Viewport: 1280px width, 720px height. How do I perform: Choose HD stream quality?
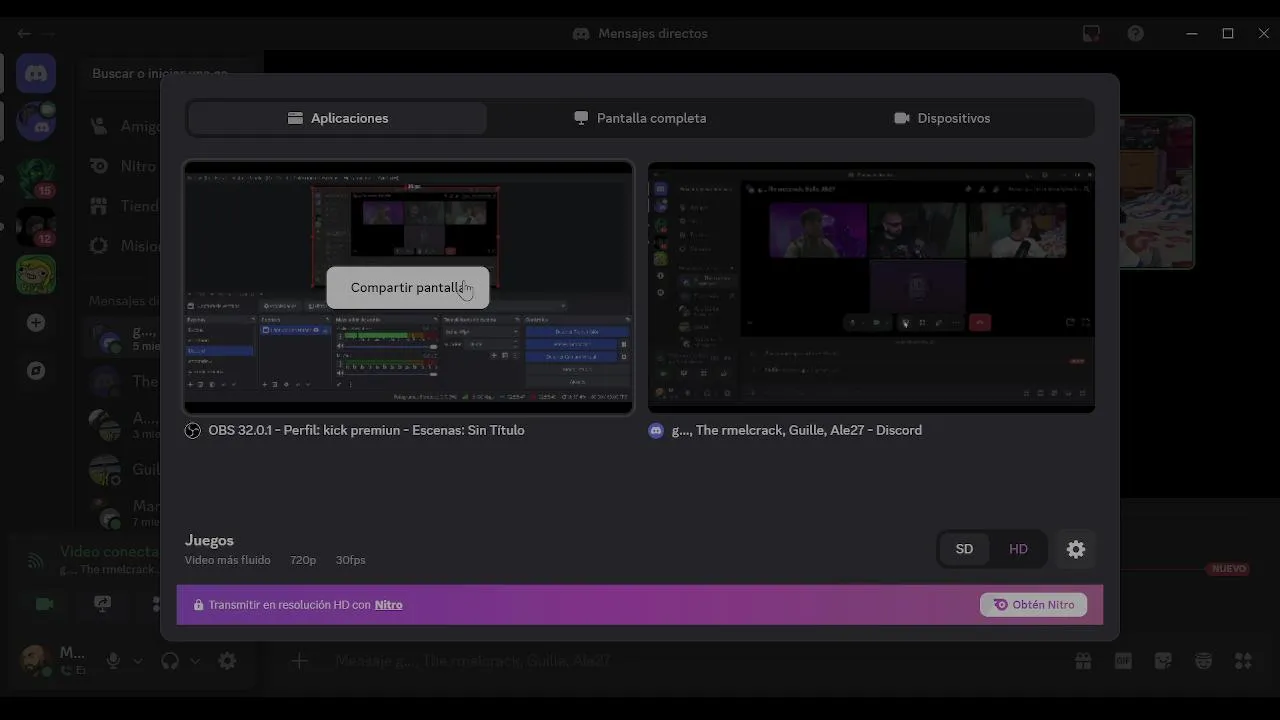pos(1018,549)
